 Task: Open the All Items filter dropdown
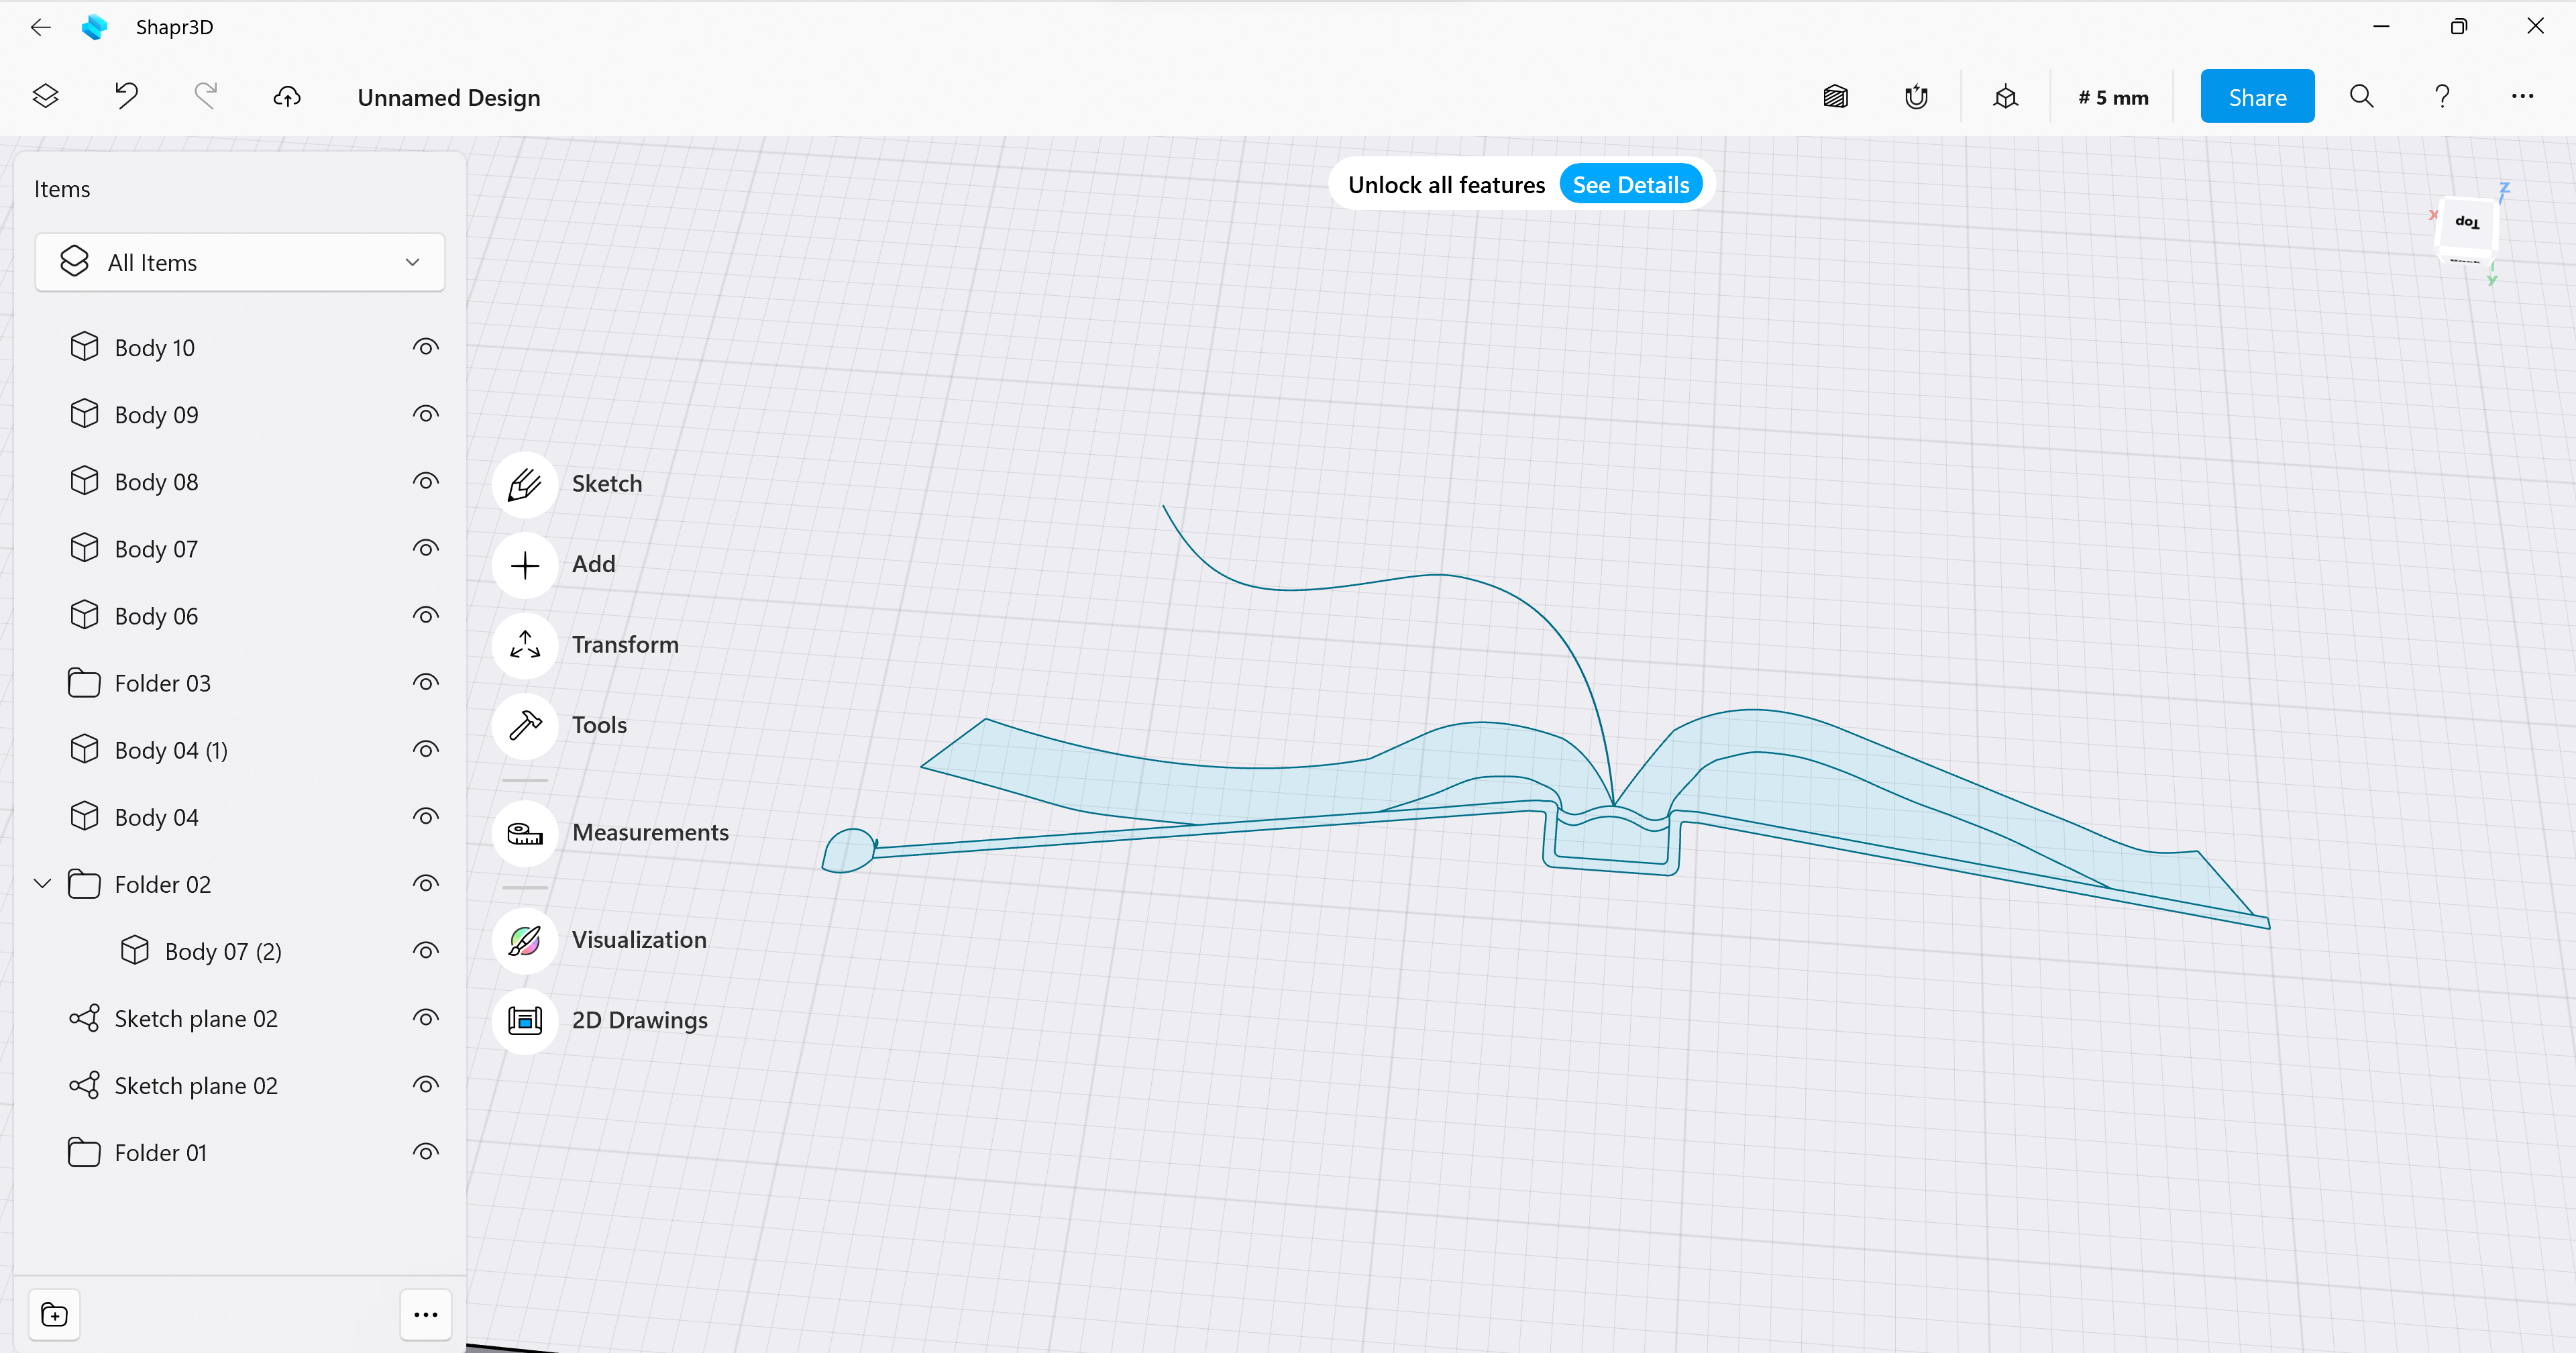[240, 263]
